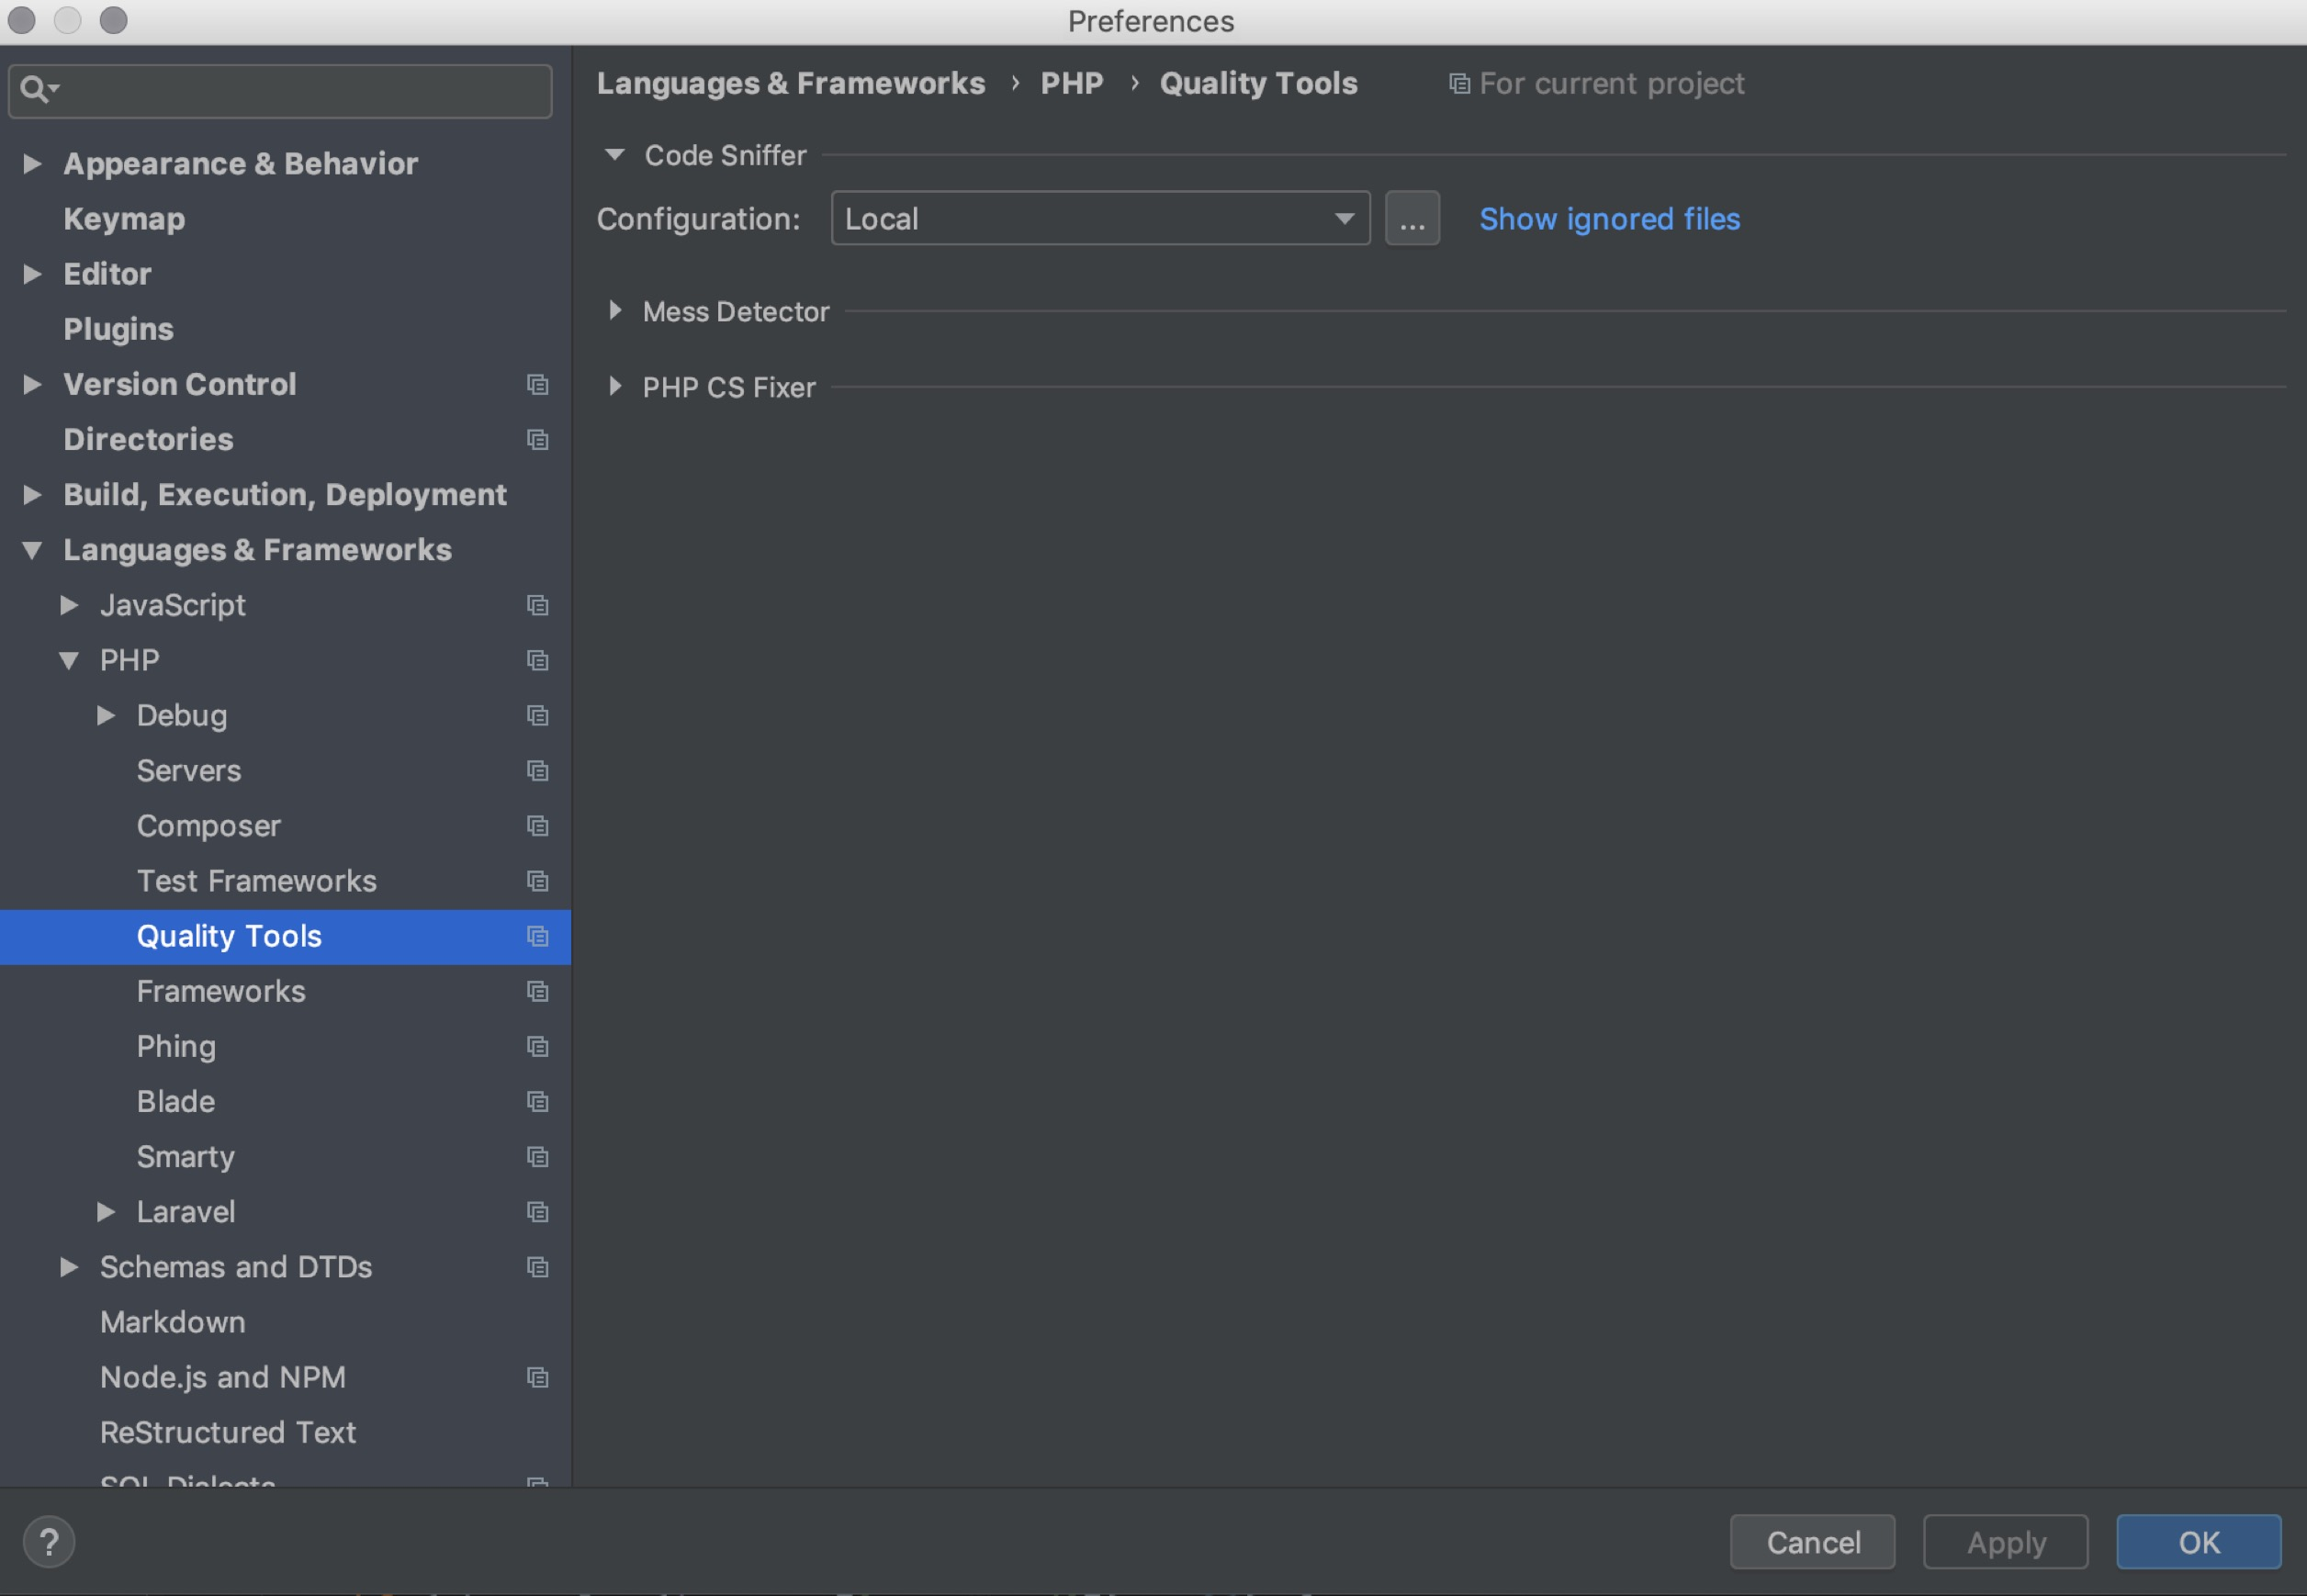Open ReStructured Text settings
This screenshot has height=1596, width=2307.
pyautogui.click(x=228, y=1433)
